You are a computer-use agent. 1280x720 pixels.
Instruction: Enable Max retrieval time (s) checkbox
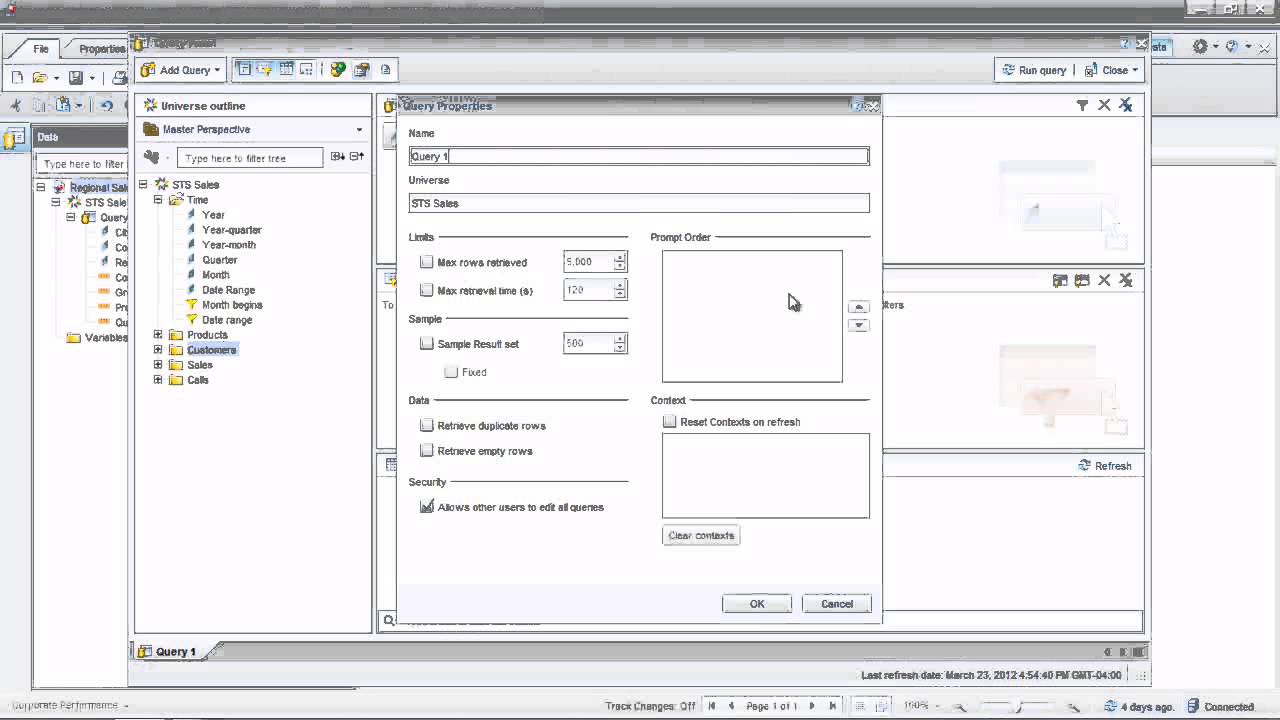coord(427,290)
